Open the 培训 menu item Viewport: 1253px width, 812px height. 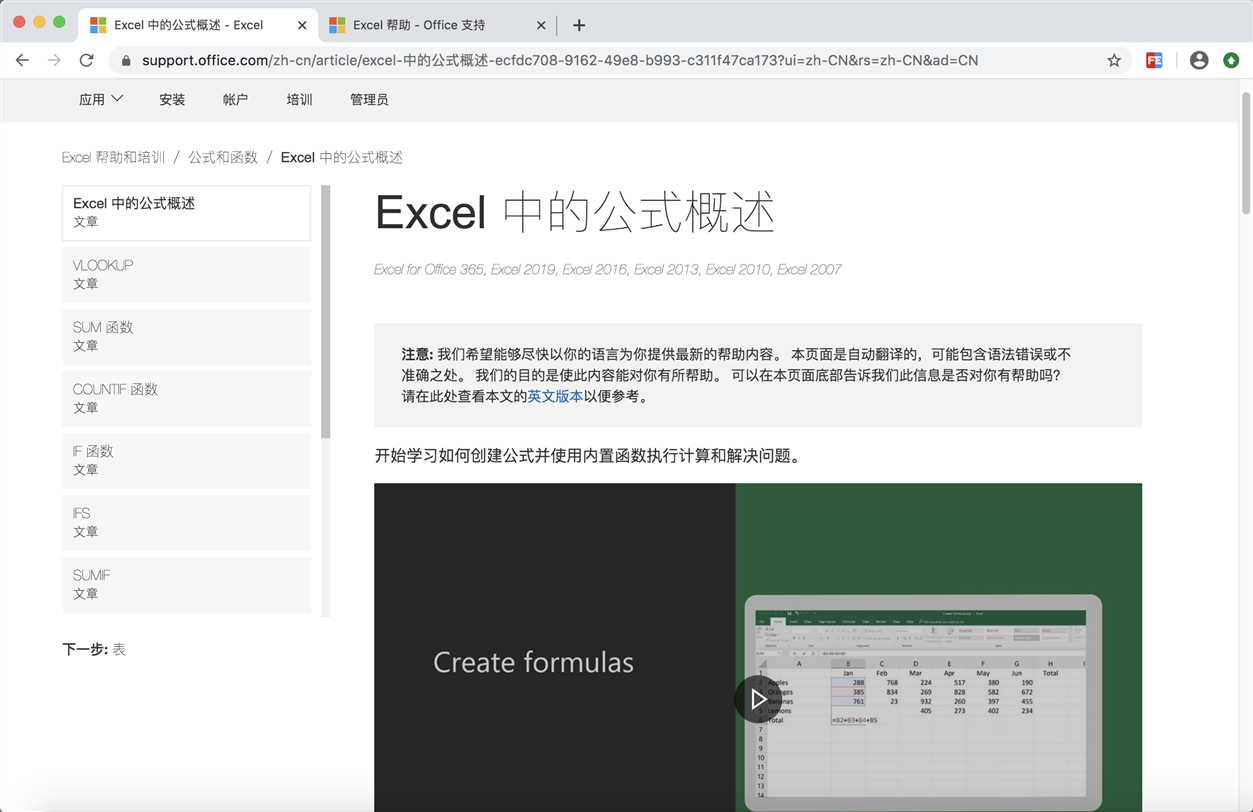[x=299, y=99]
